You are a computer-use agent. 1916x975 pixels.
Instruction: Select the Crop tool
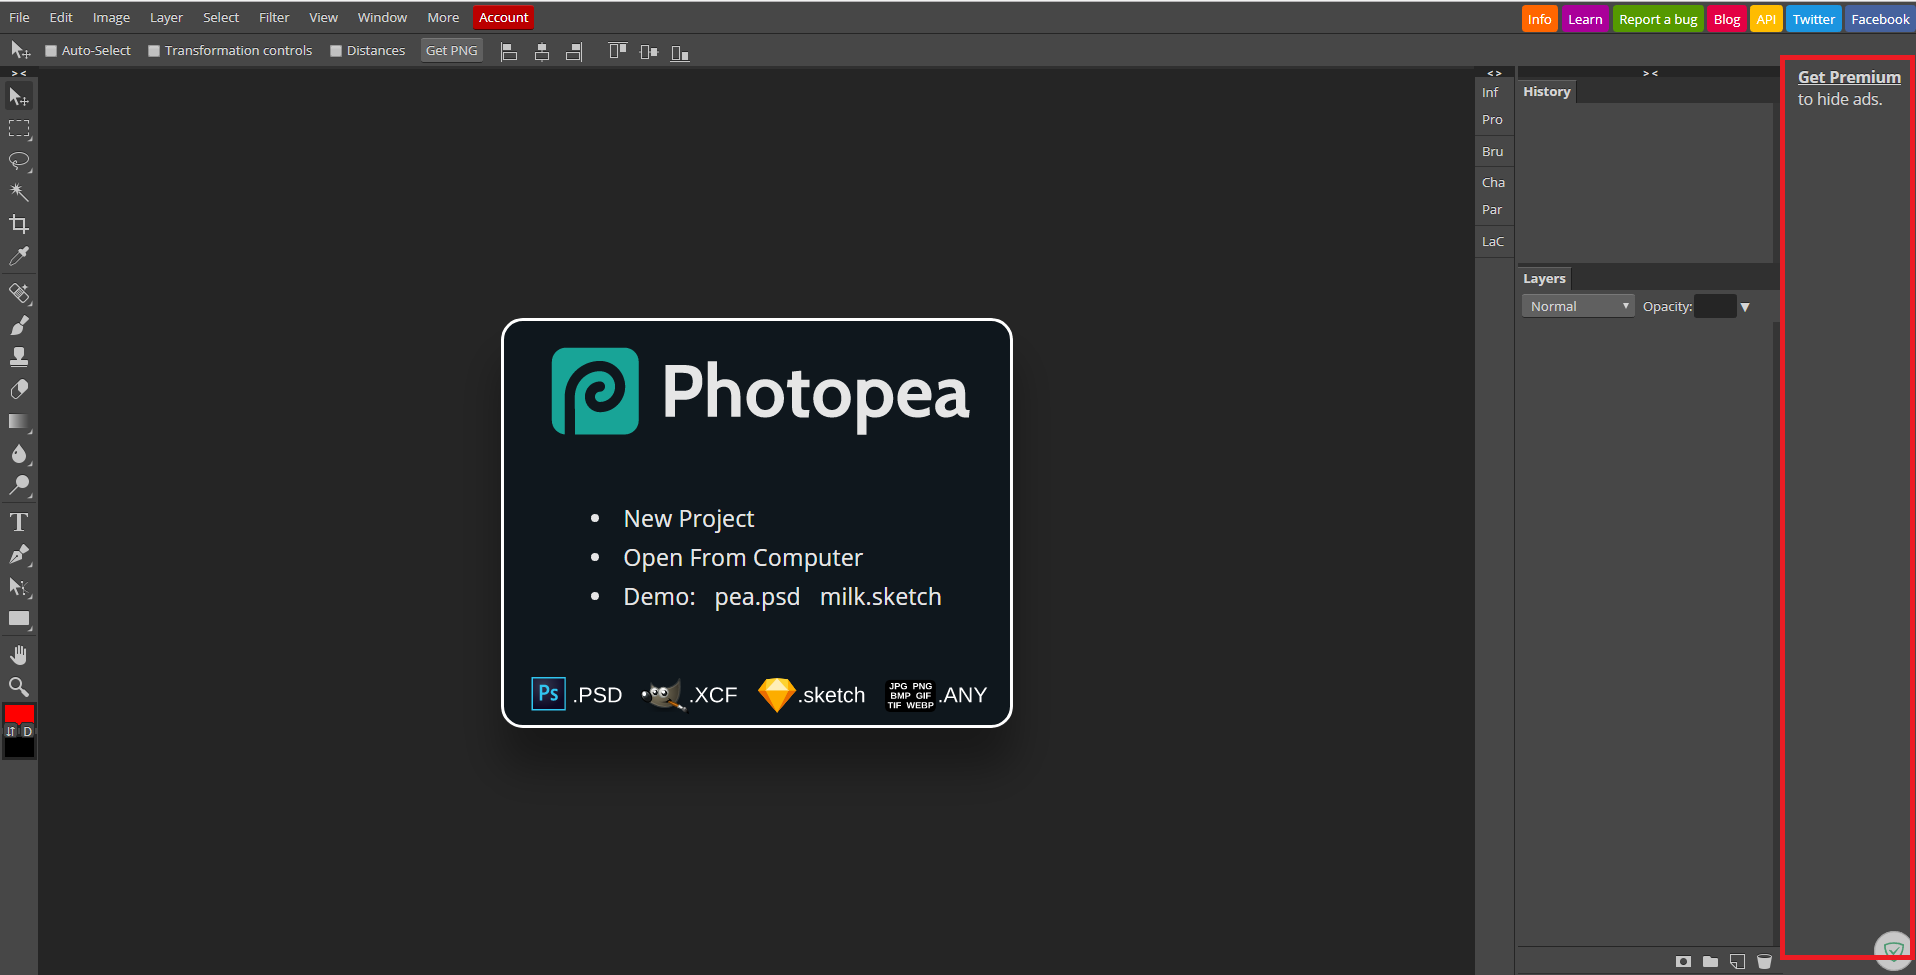[x=19, y=223]
